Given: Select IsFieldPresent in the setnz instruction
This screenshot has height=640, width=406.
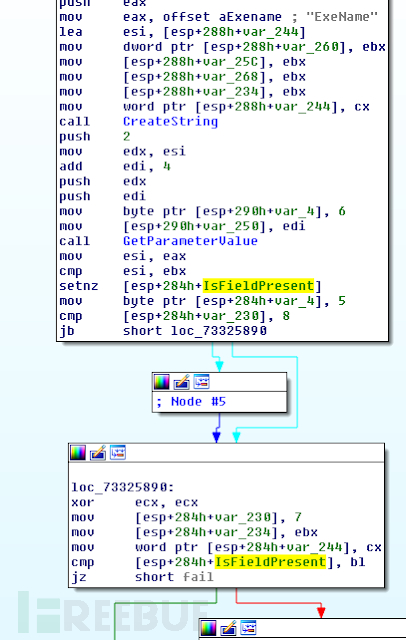Looking at the screenshot, I should [258, 286].
